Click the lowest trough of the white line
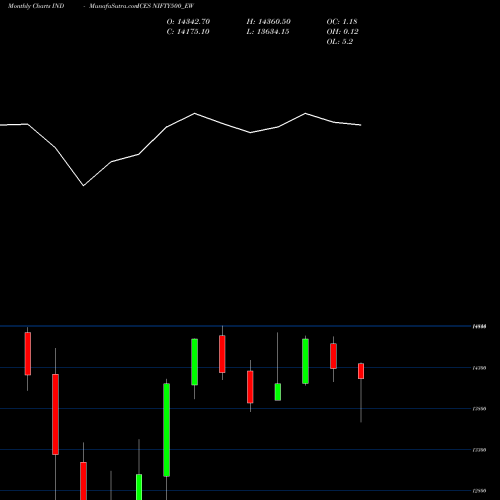The image size is (500, 500). click(x=83, y=186)
